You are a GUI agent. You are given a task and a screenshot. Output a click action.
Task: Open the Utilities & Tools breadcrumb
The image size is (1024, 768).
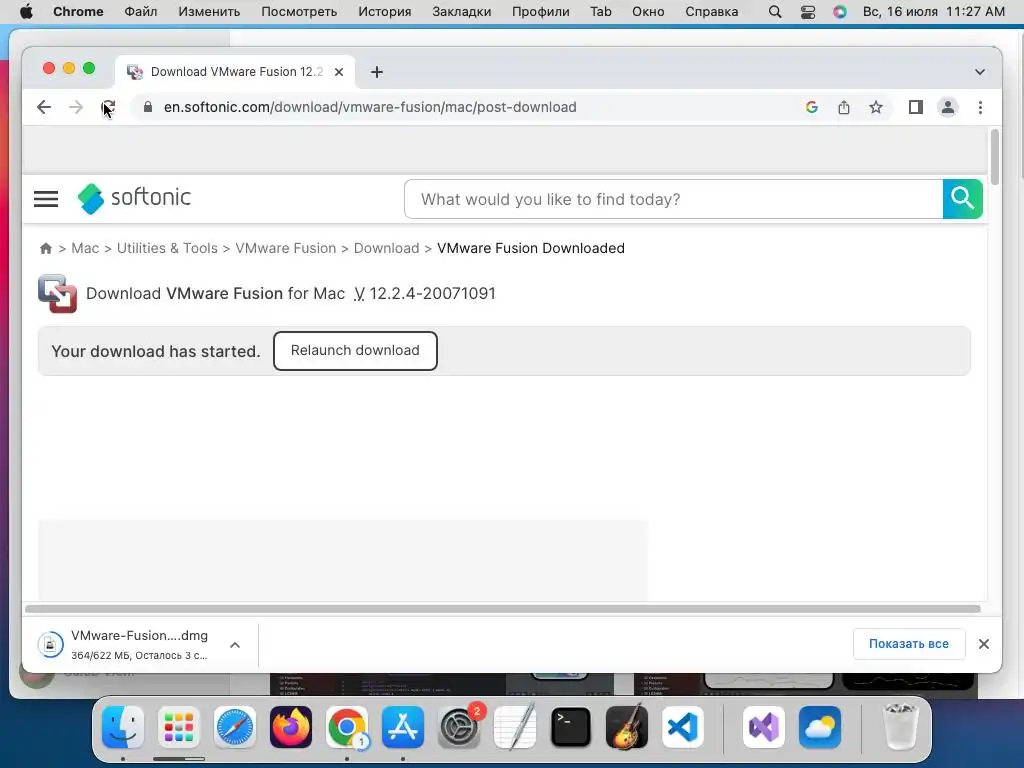(167, 248)
